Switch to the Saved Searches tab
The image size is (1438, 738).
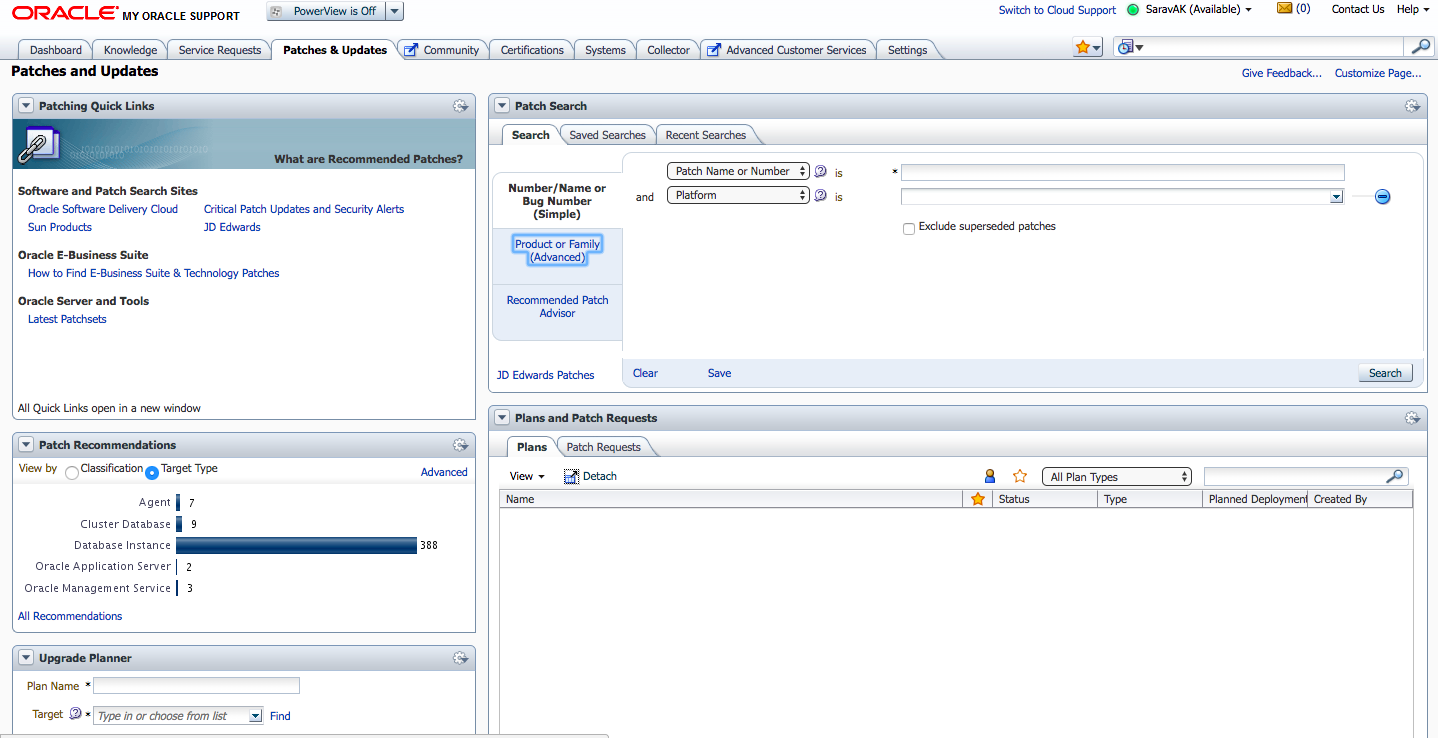point(607,134)
